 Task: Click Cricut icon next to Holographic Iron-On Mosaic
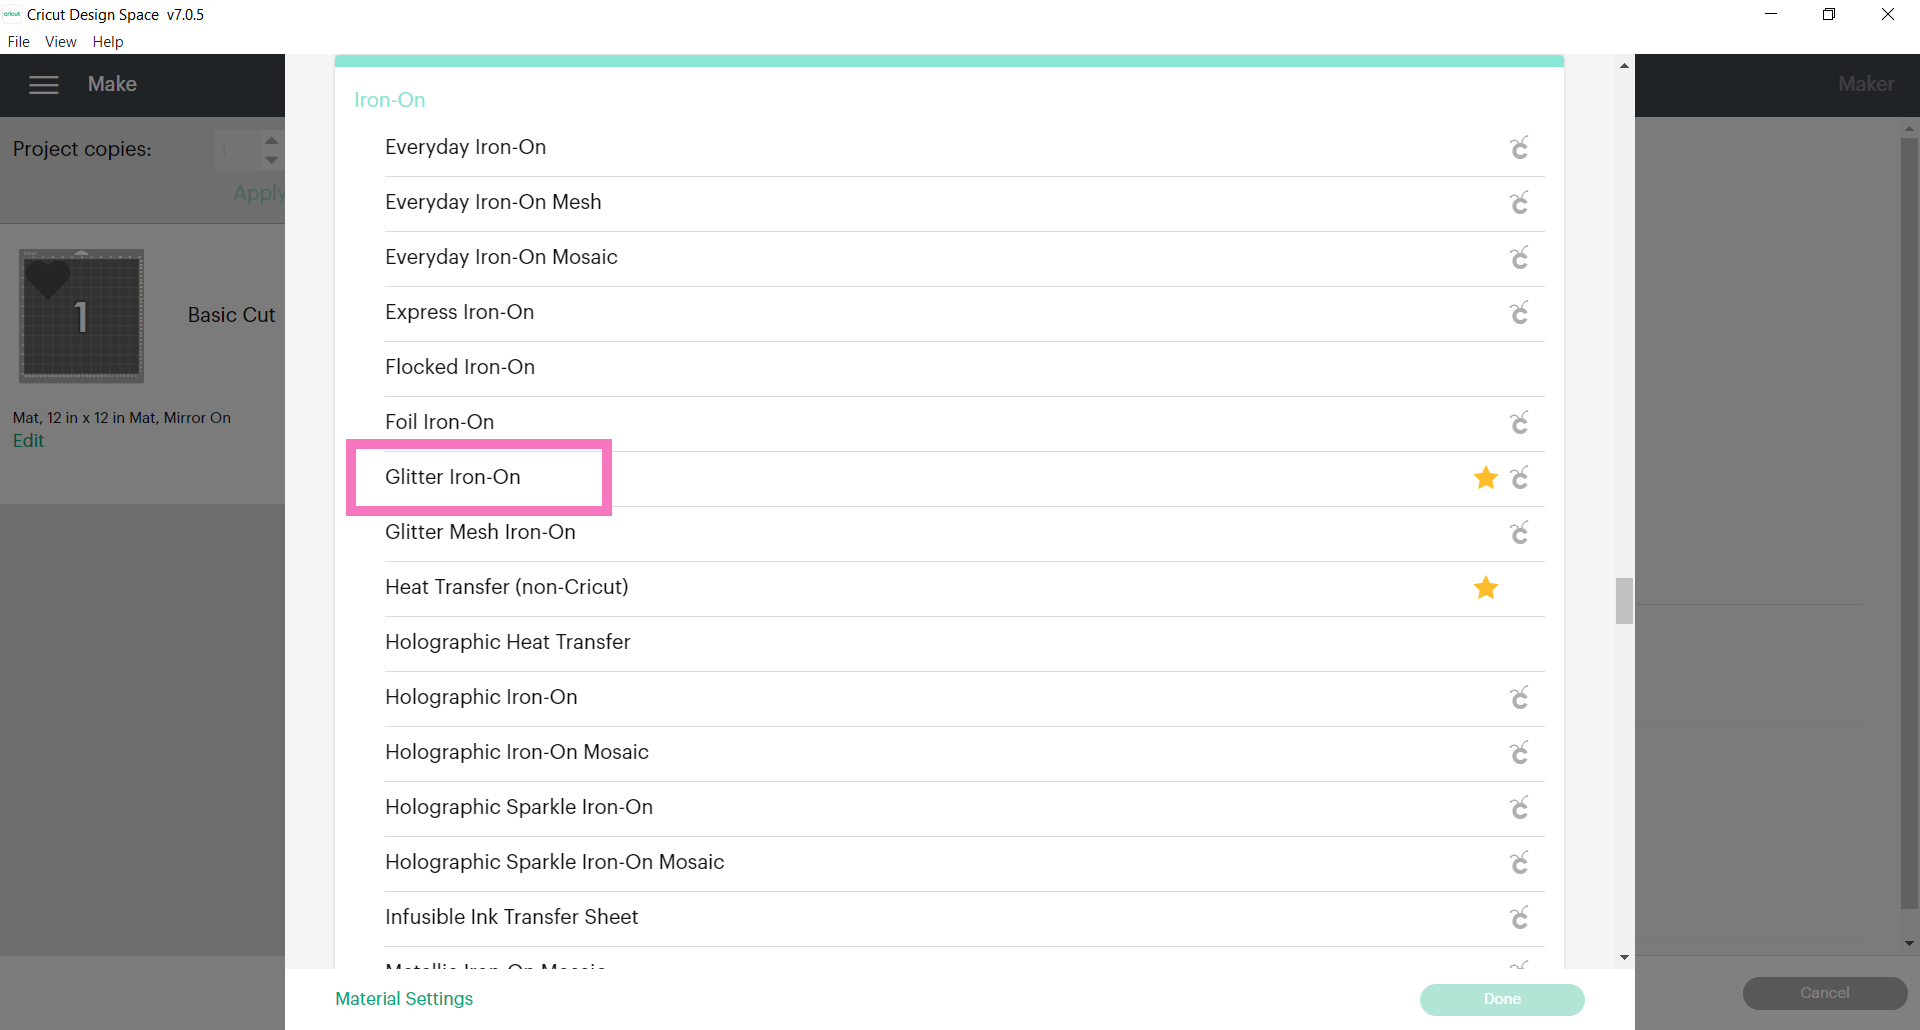pos(1519,753)
